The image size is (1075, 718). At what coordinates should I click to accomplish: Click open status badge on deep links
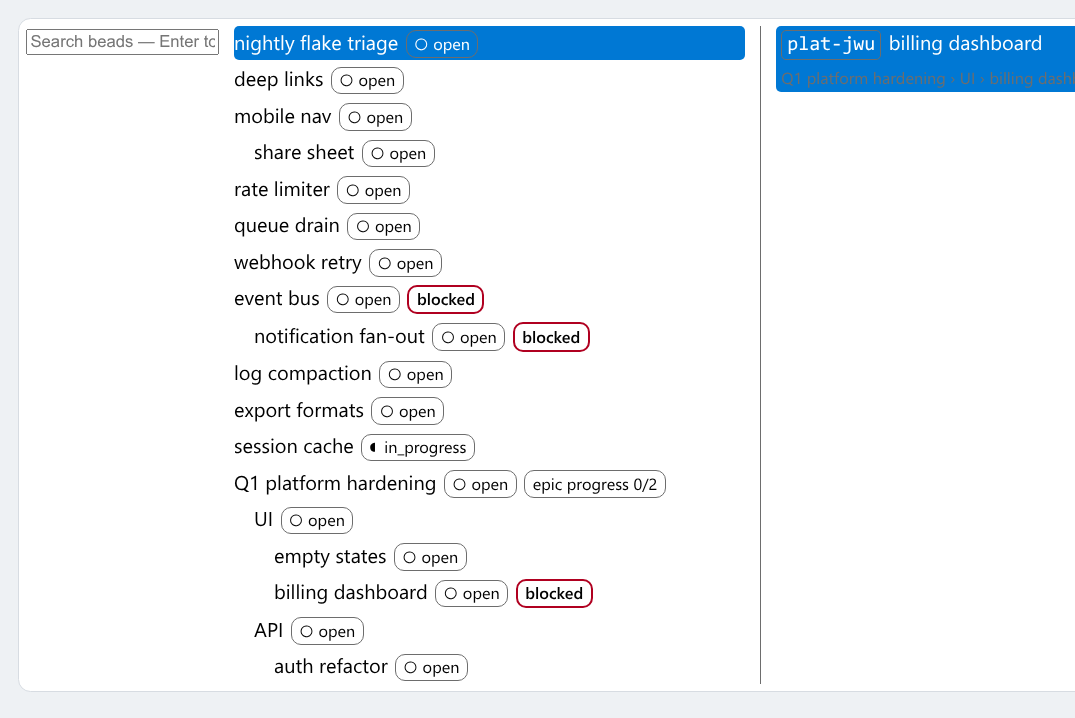pos(367,81)
